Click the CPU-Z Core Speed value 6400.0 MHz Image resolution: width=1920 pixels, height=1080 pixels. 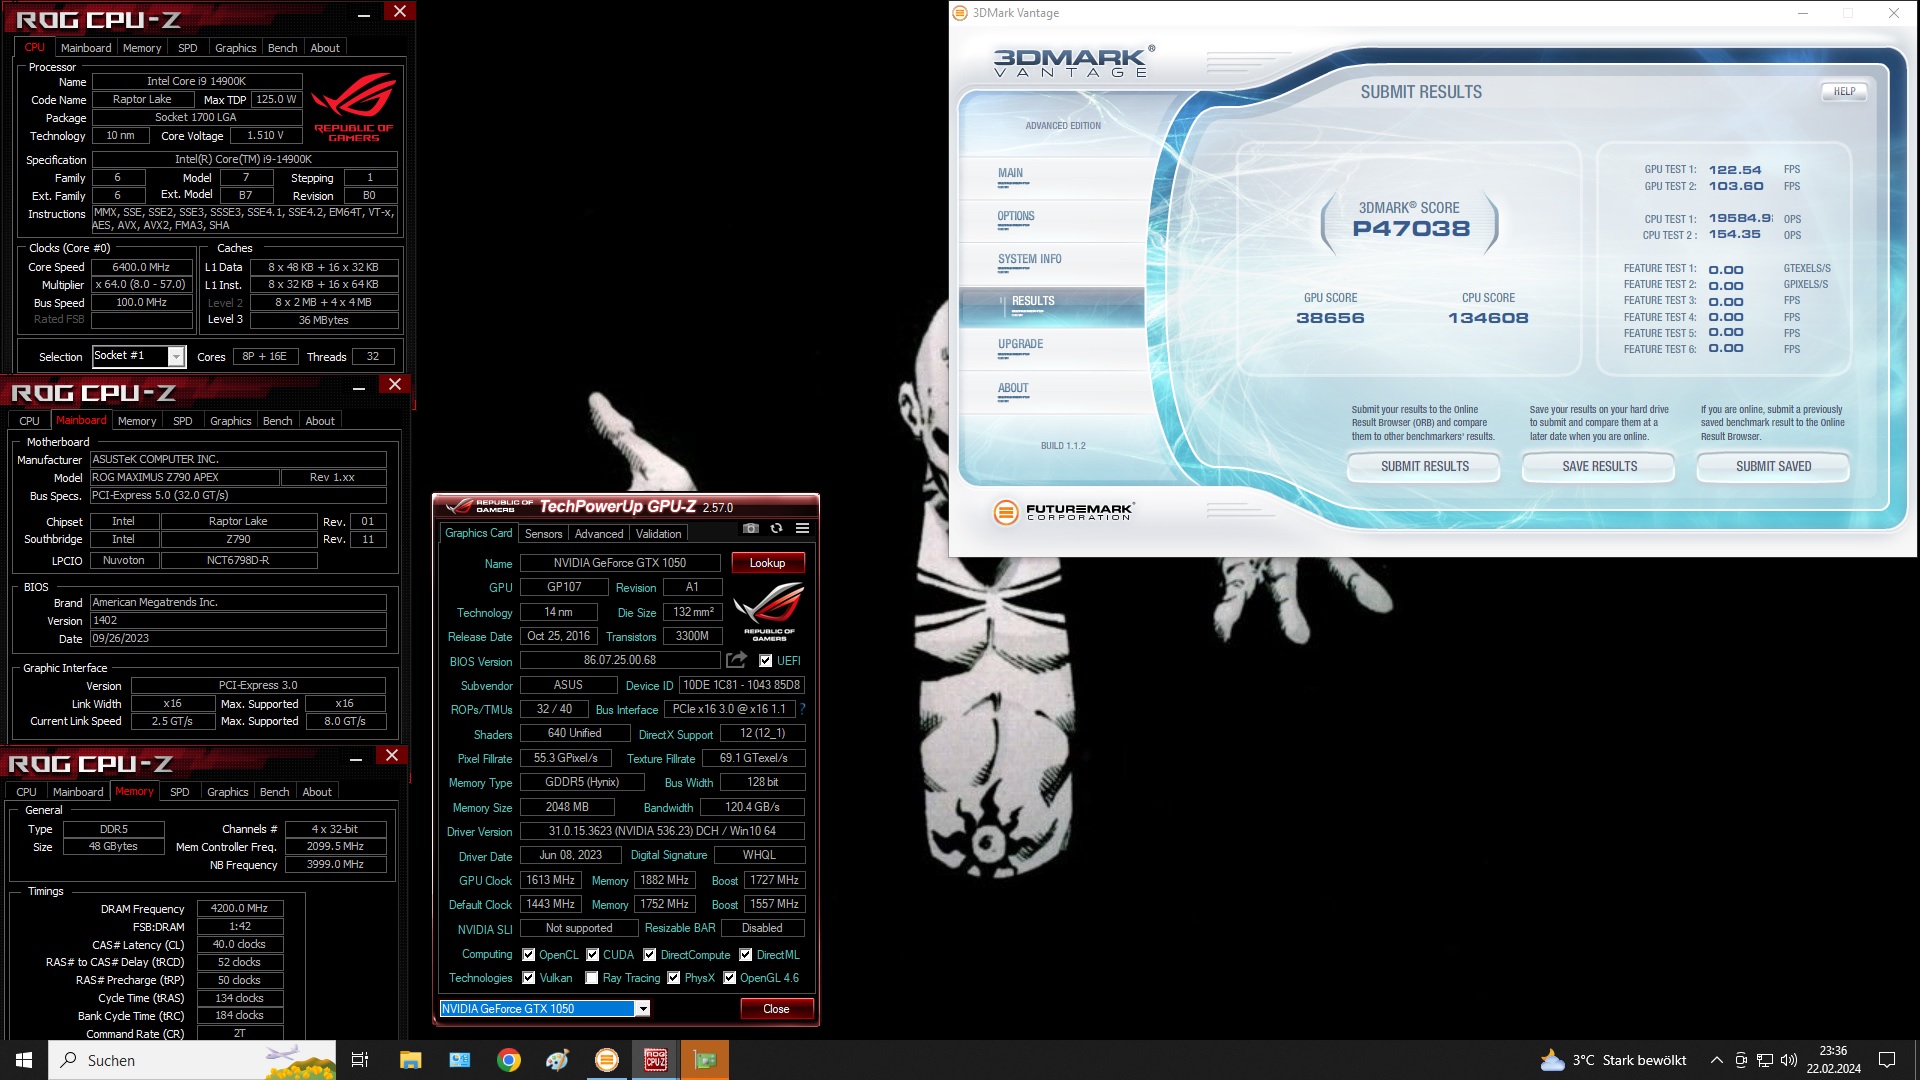point(142,267)
